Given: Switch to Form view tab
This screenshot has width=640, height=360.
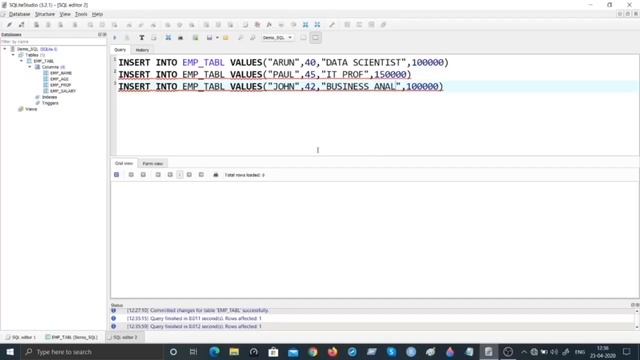Looking at the screenshot, I should (153, 163).
